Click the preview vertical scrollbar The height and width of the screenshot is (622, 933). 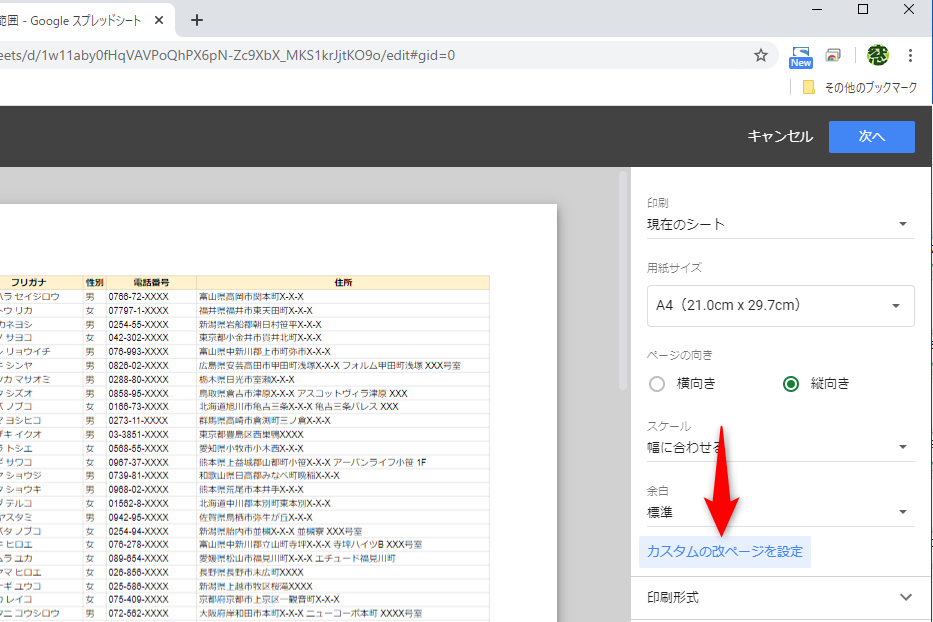623,280
